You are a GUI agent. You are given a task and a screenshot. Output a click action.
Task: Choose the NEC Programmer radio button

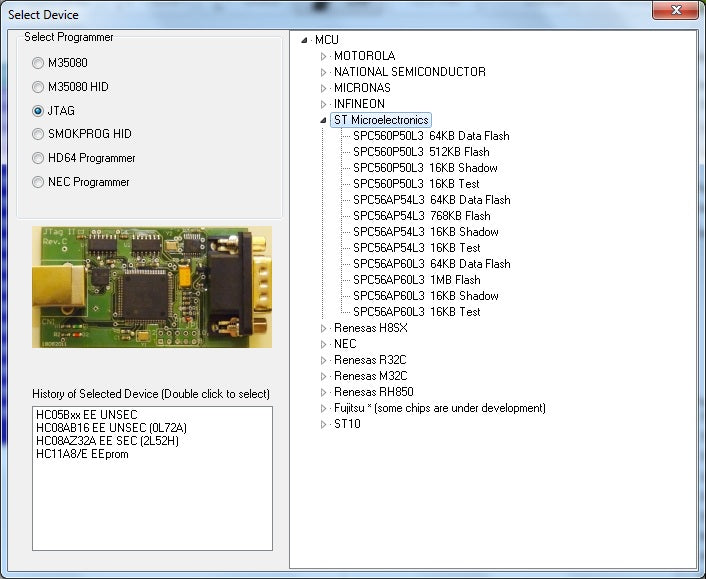tap(38, 182)
